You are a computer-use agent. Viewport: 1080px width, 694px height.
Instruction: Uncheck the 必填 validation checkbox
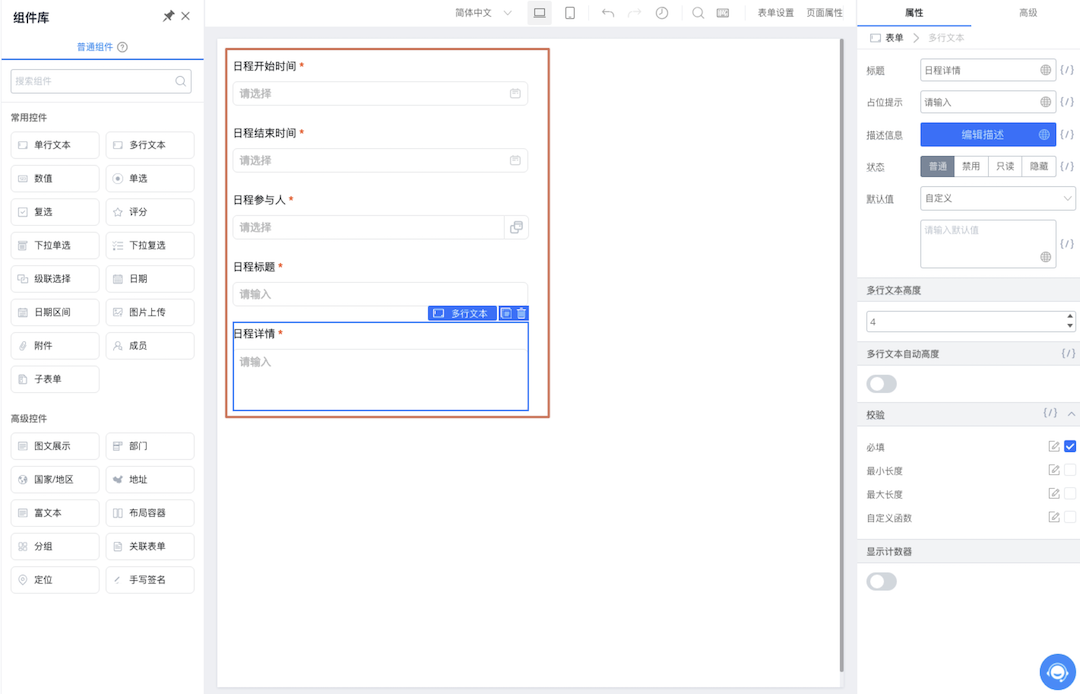tap(1070, 447)
